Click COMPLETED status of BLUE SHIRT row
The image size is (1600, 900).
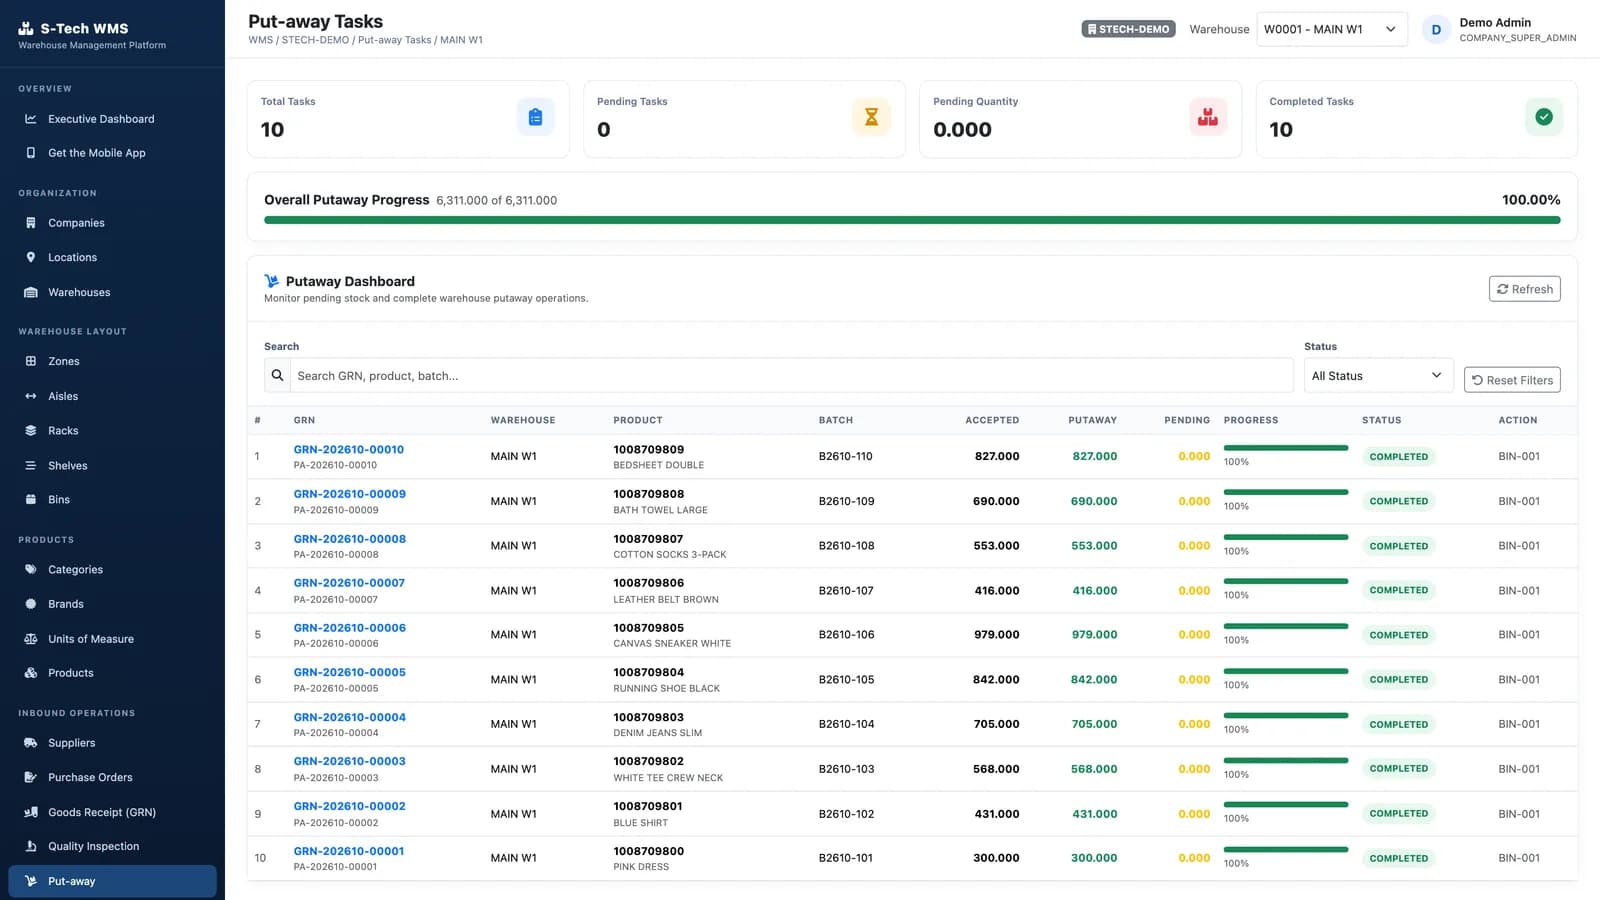click(1398, 814)
